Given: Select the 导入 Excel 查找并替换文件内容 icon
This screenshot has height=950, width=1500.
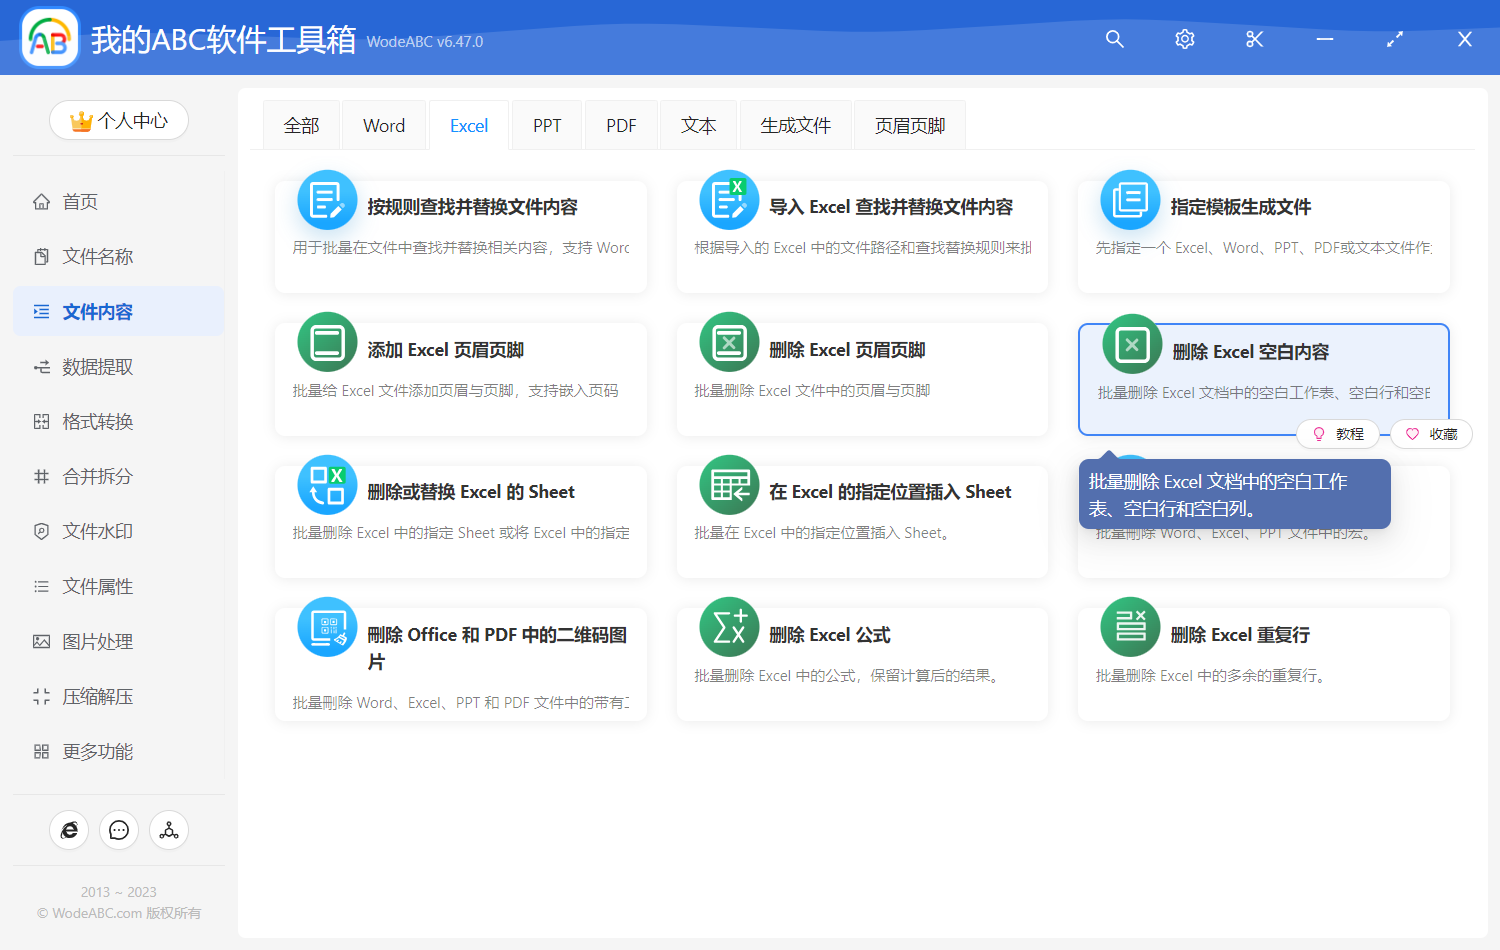Looking at the screenshot, I should (729, 199).
